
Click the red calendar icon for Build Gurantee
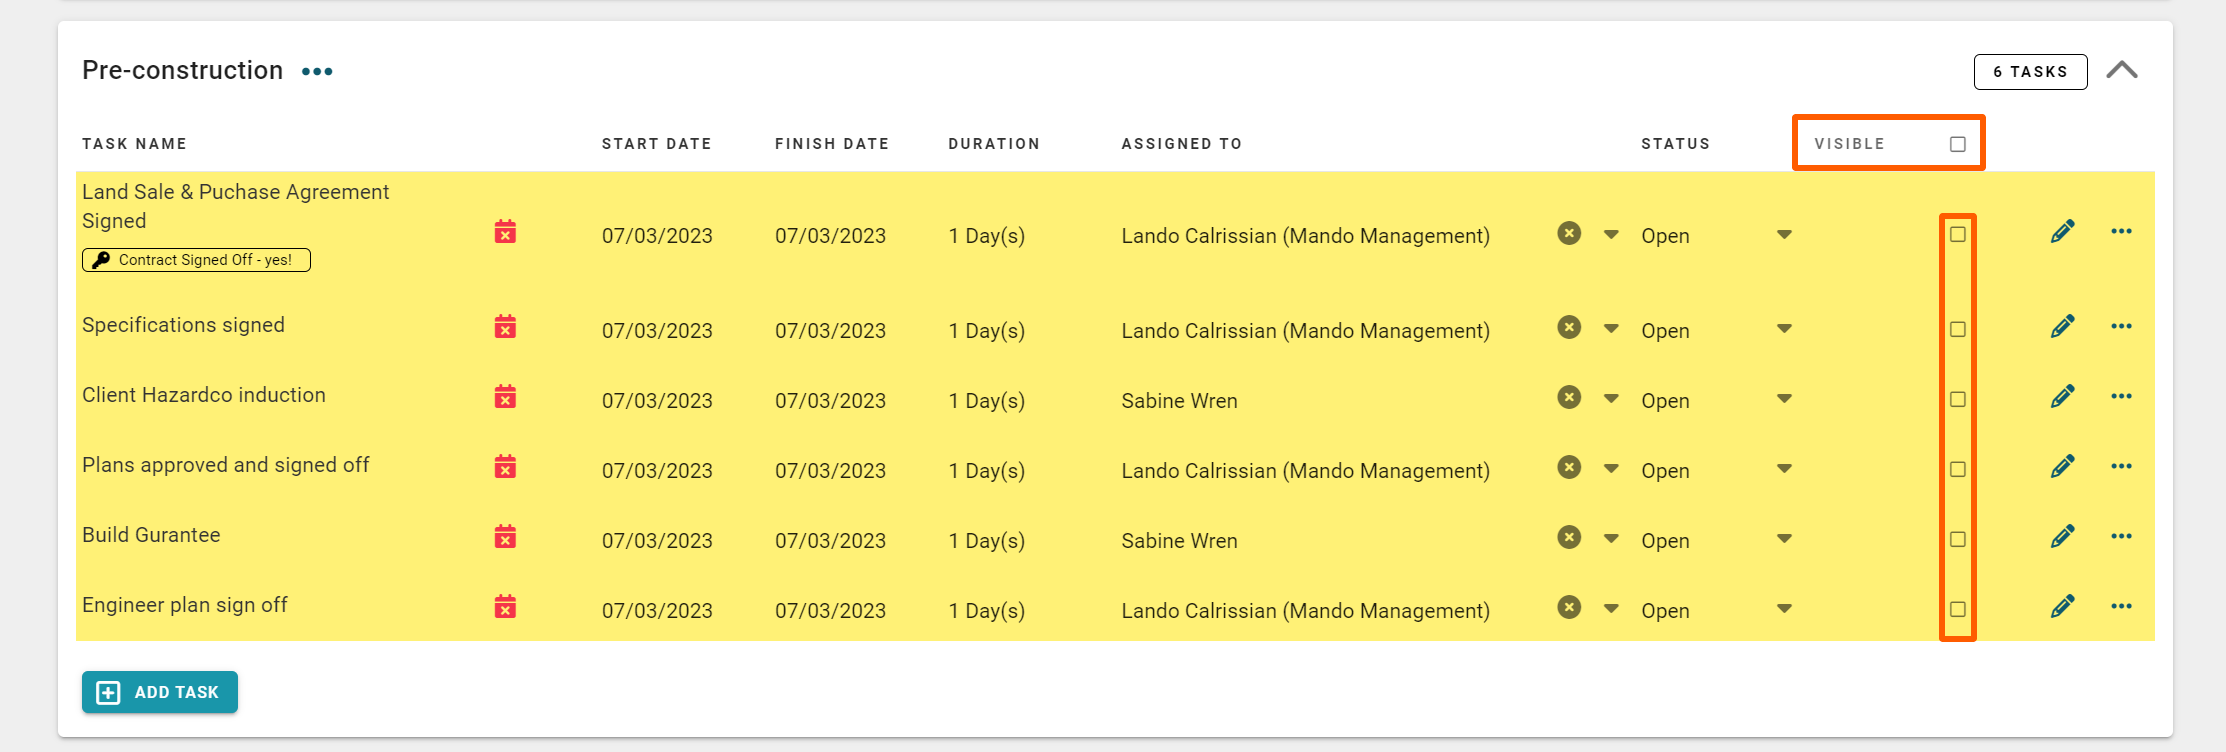(505, 537)
